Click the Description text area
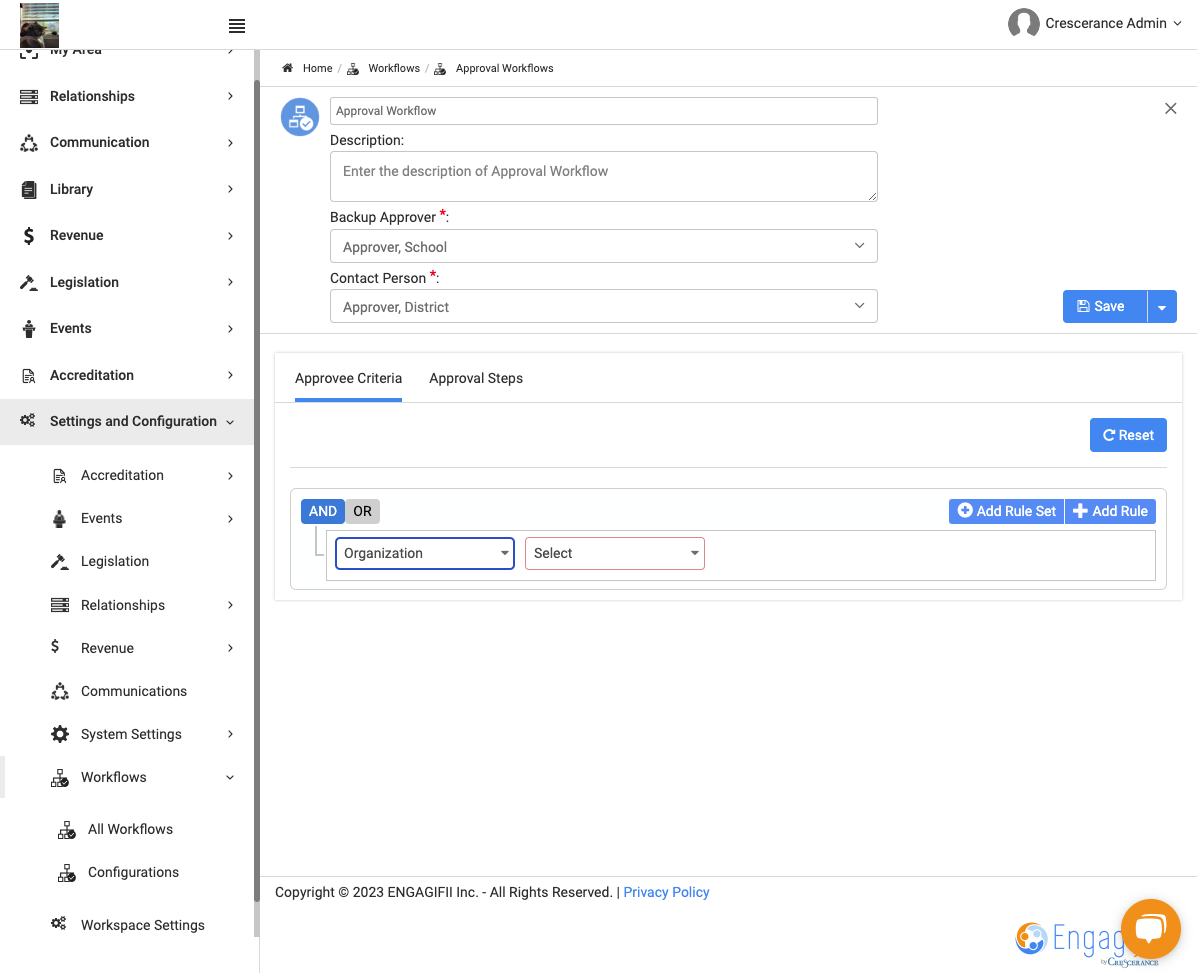Screen dimensions: 1197x975 pos(603,176)
